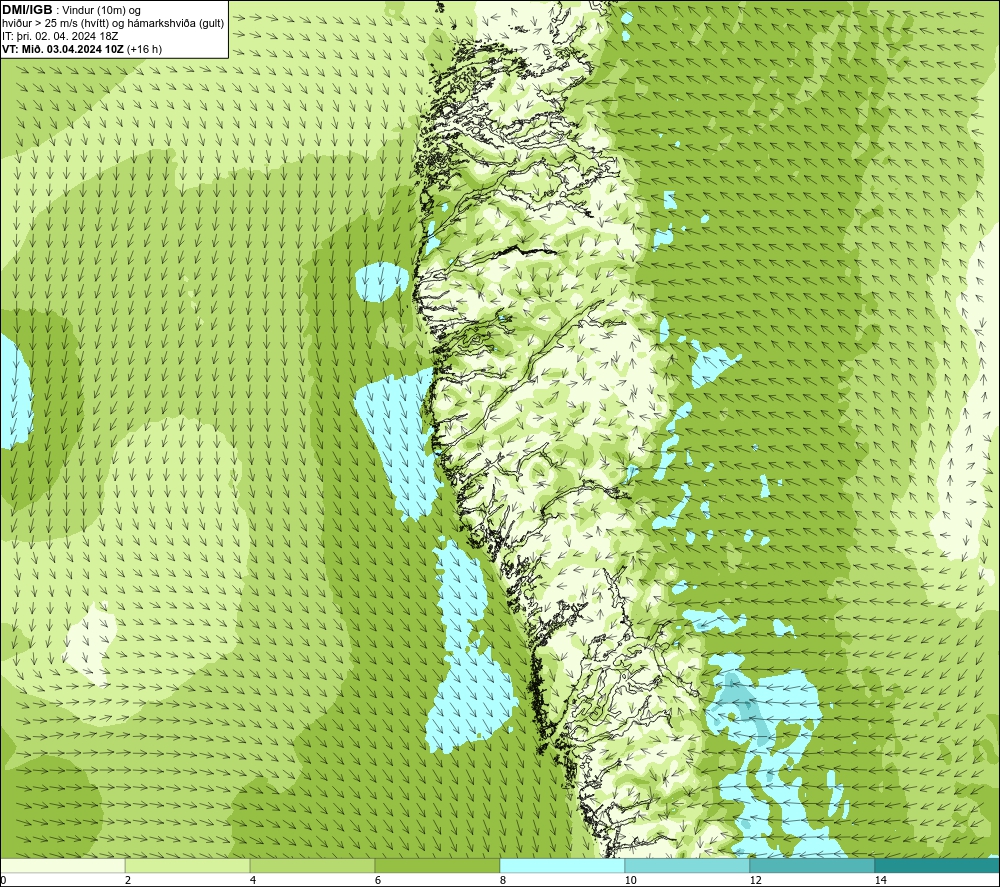Pick the pale cream 0–2 color scale segment
The image size is (1000, 887).
62,865
